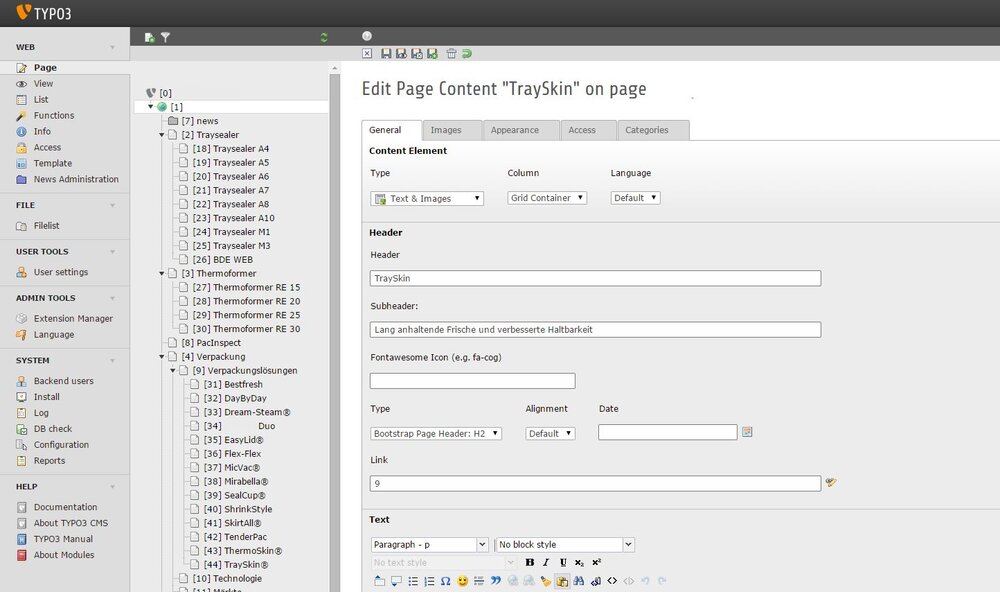Click the page tree vertical scrollbar

335,332
